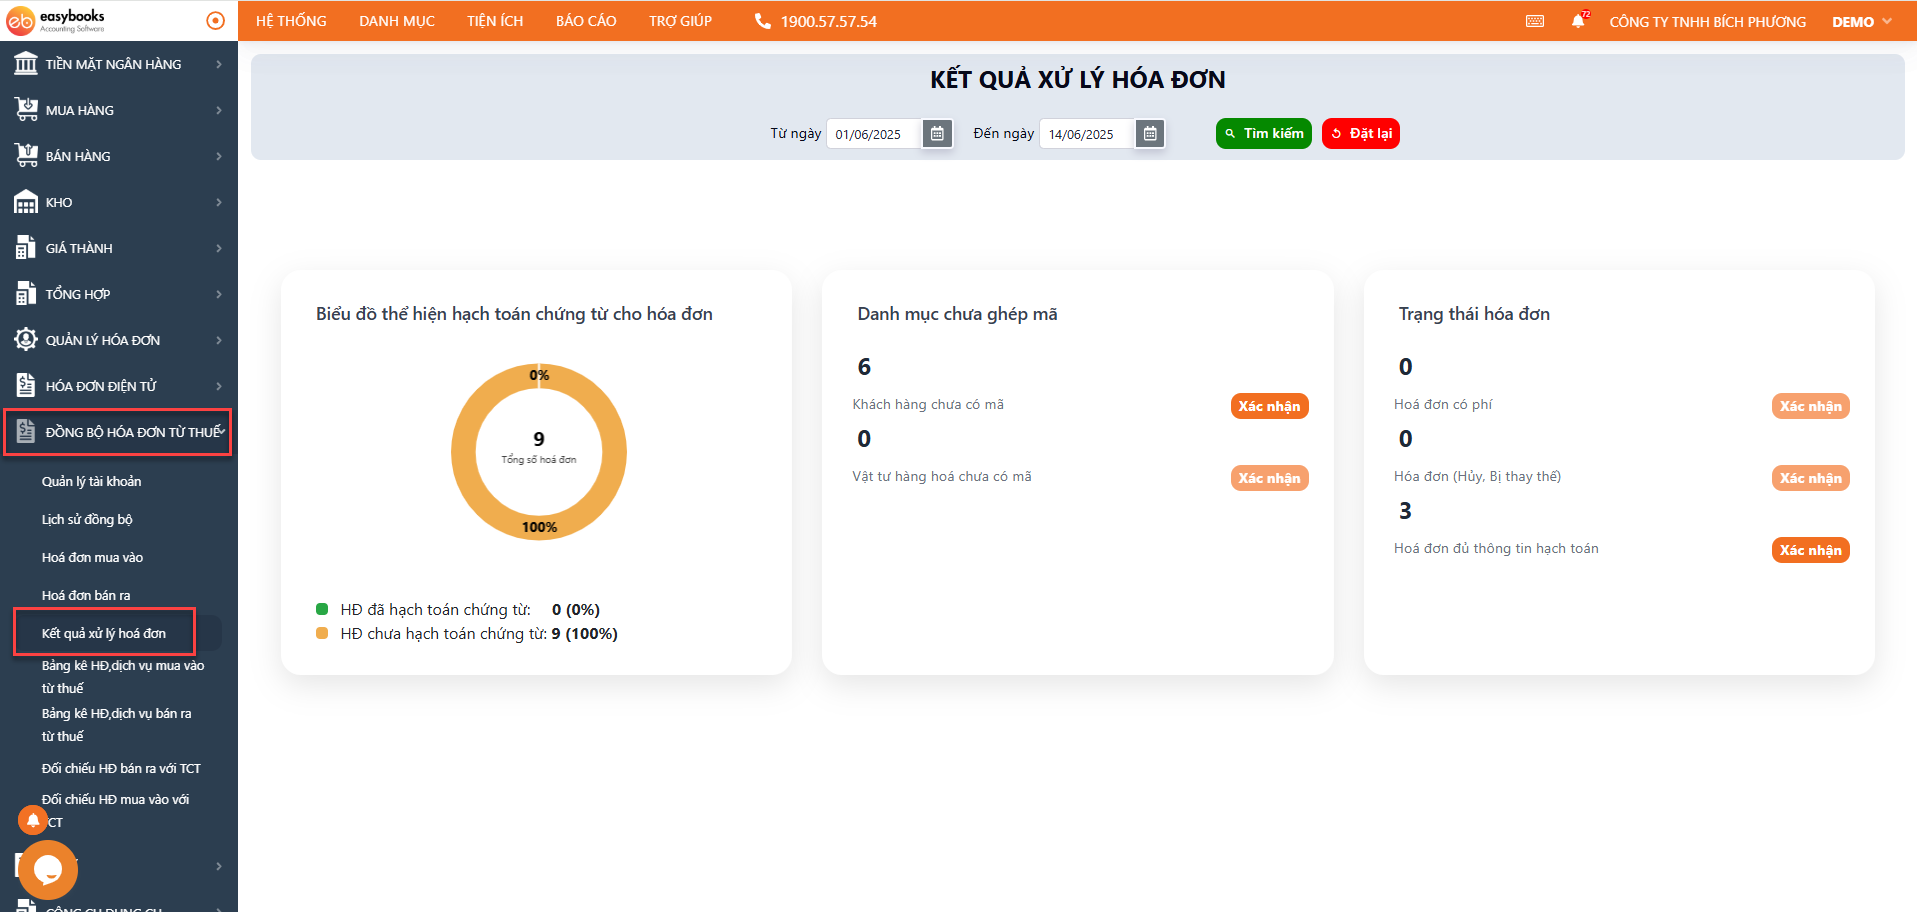Click the Quản lý hóa đơn gear icon
1917x912 pixels.
26,340
